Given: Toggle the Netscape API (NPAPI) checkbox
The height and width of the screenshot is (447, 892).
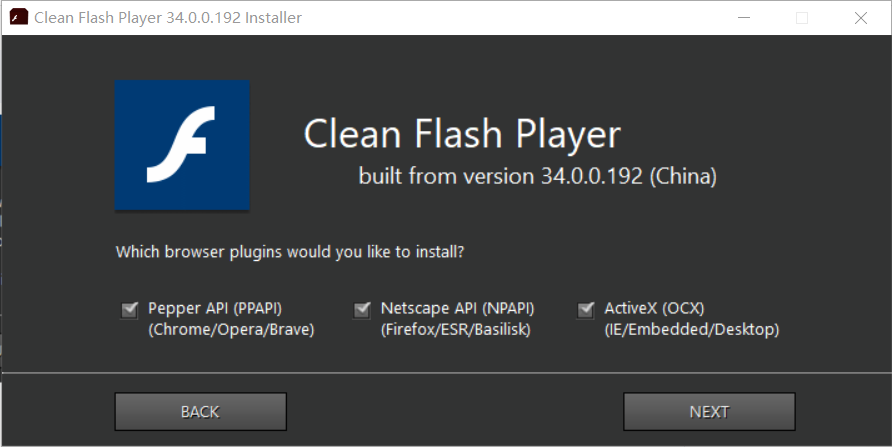Looking at the screenshot, I should click(x=362, y=310).
